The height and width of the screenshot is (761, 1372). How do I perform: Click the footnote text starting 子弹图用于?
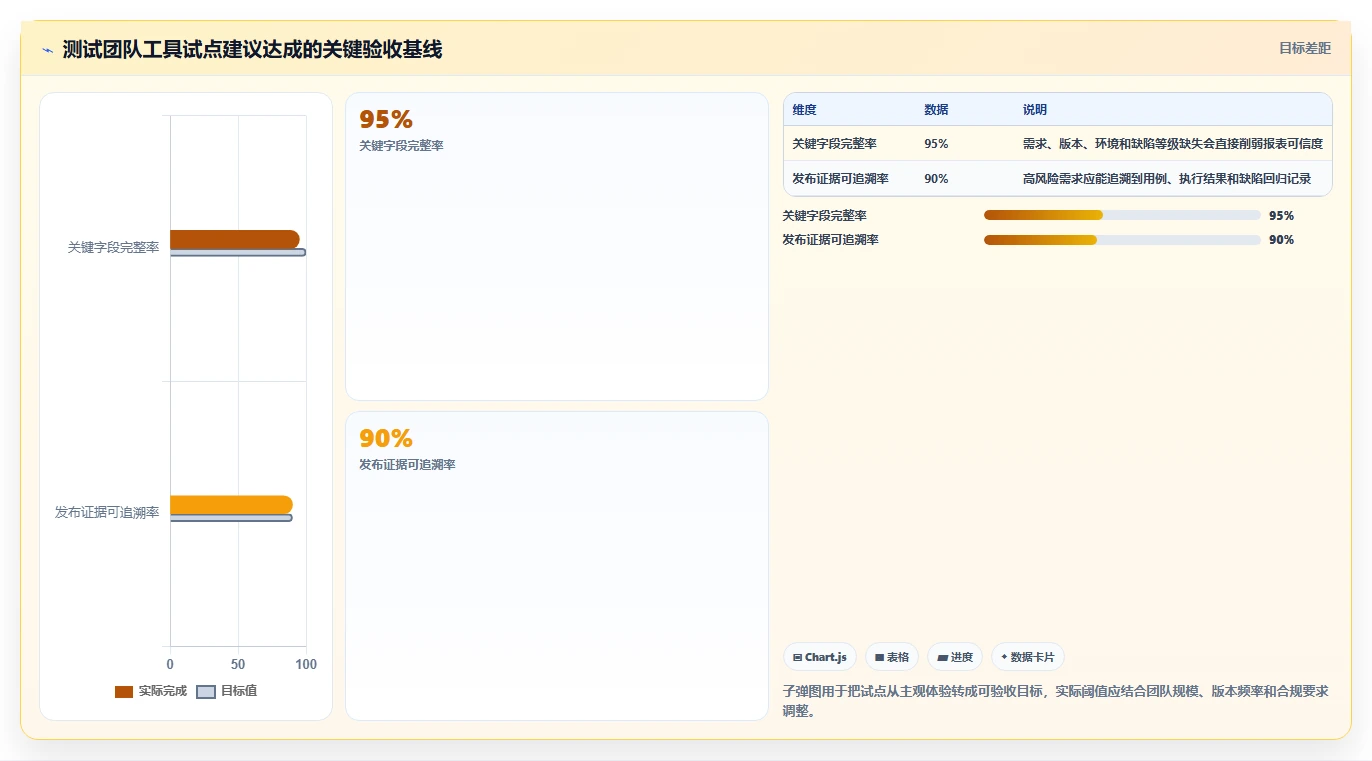(x=1055, y=701)
